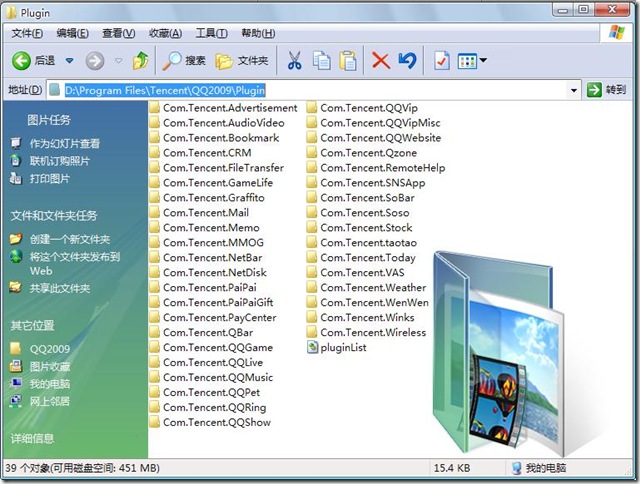
Task: Click 作为幻灯片查看 link
Action: point(64,144)
